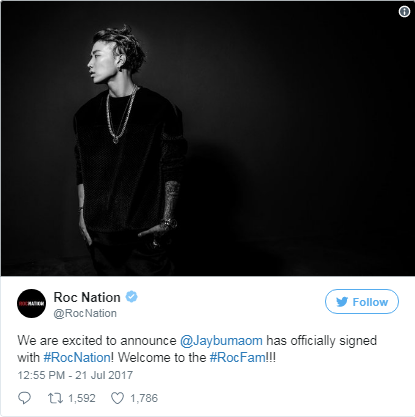Open the 12:55 PM - 21 Jul 2017 timestamp

75,375
